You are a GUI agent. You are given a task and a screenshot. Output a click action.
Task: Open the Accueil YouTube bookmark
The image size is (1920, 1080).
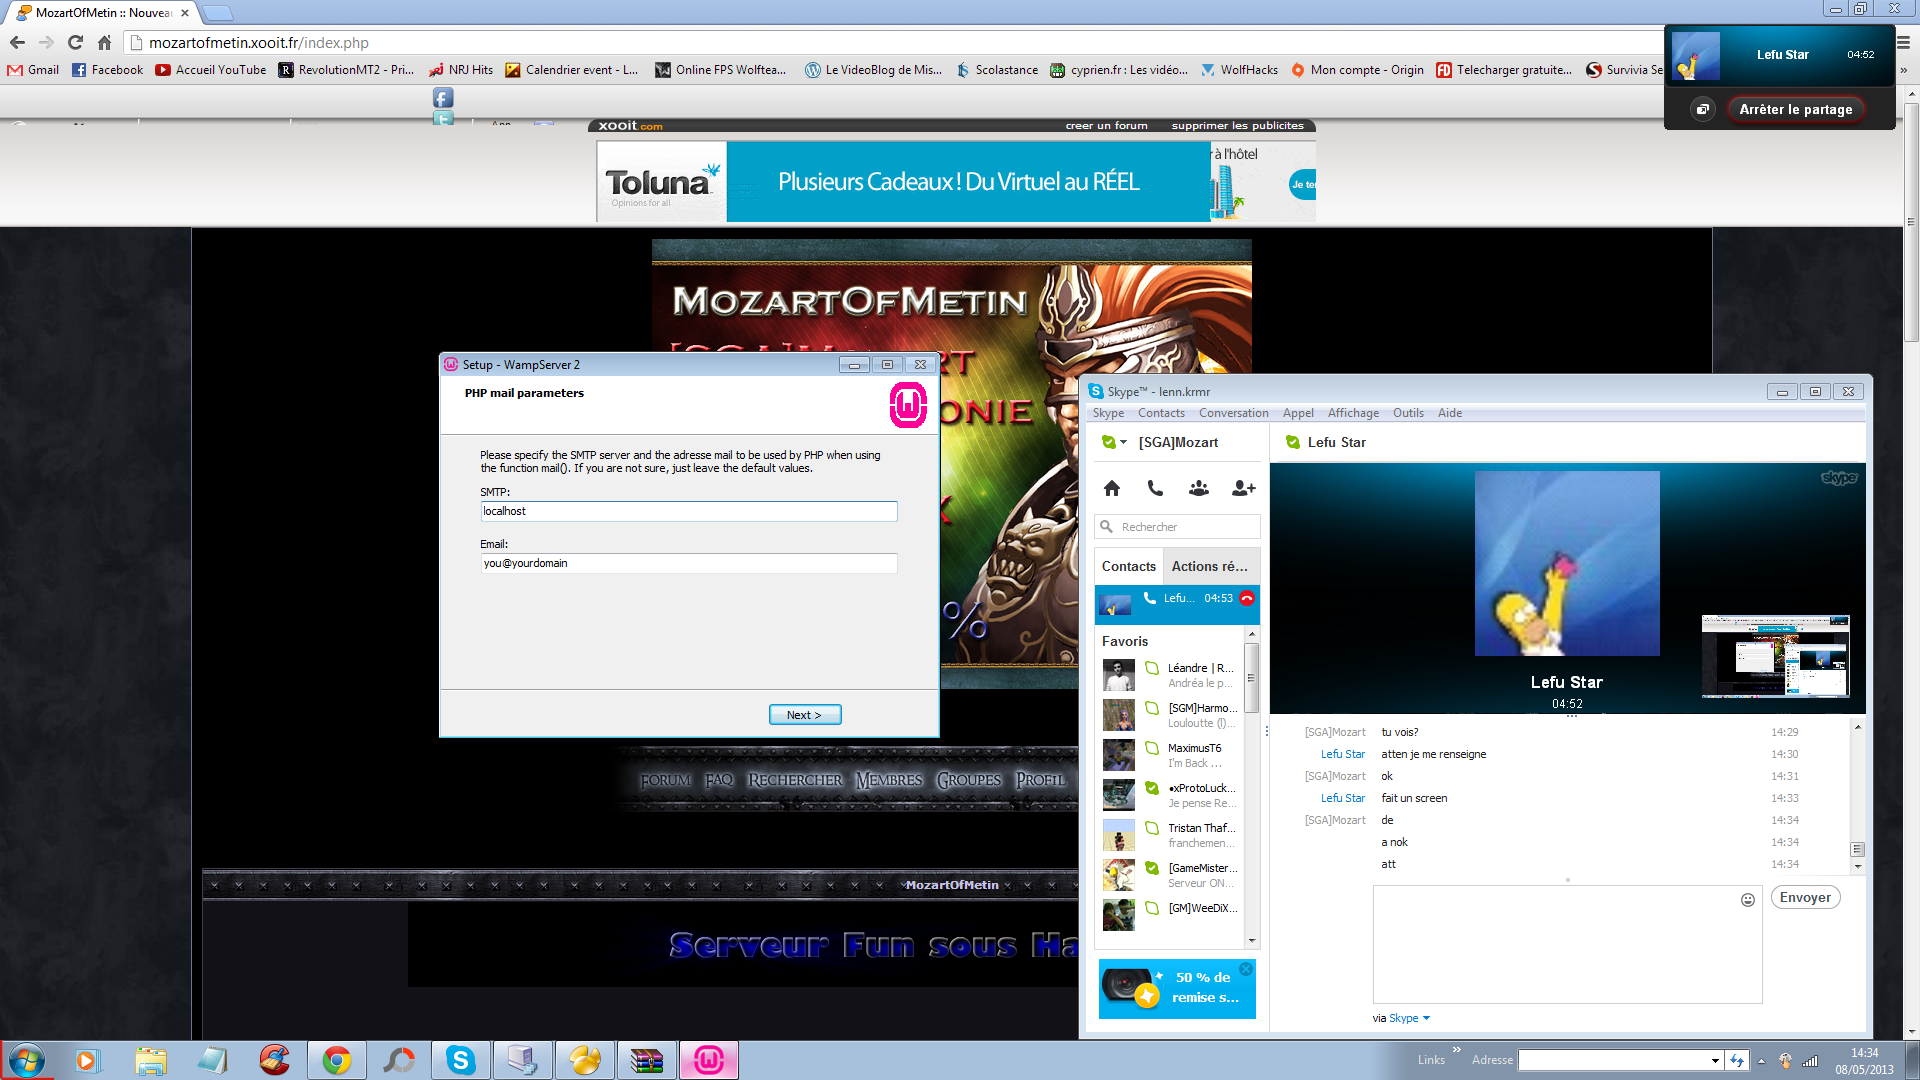point(211,70)
